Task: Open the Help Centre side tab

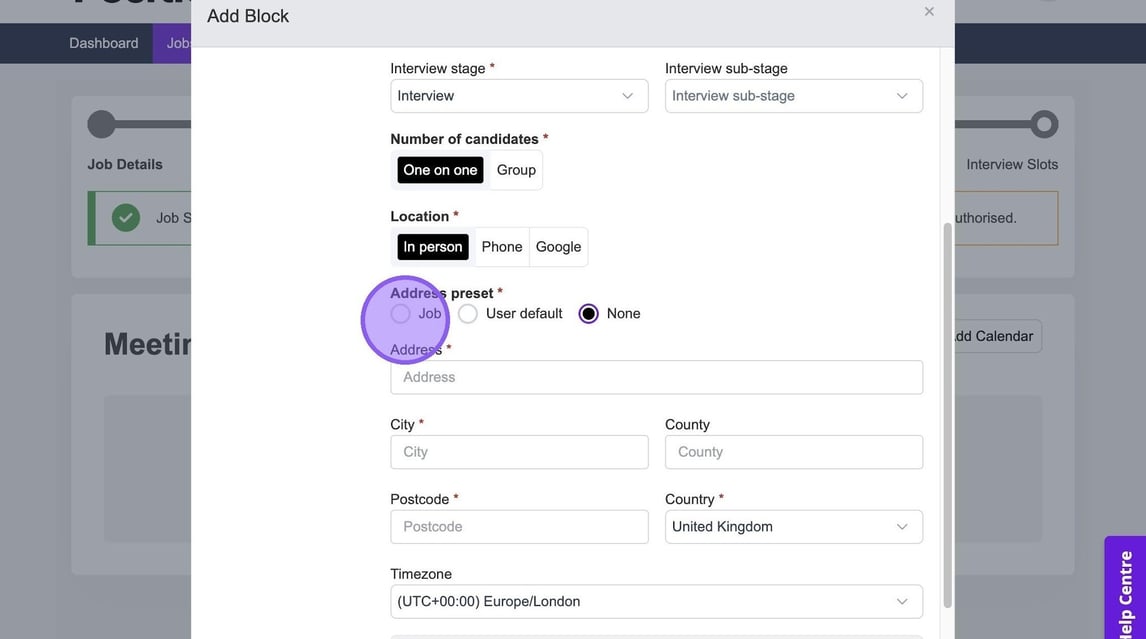Action: 1126,590
